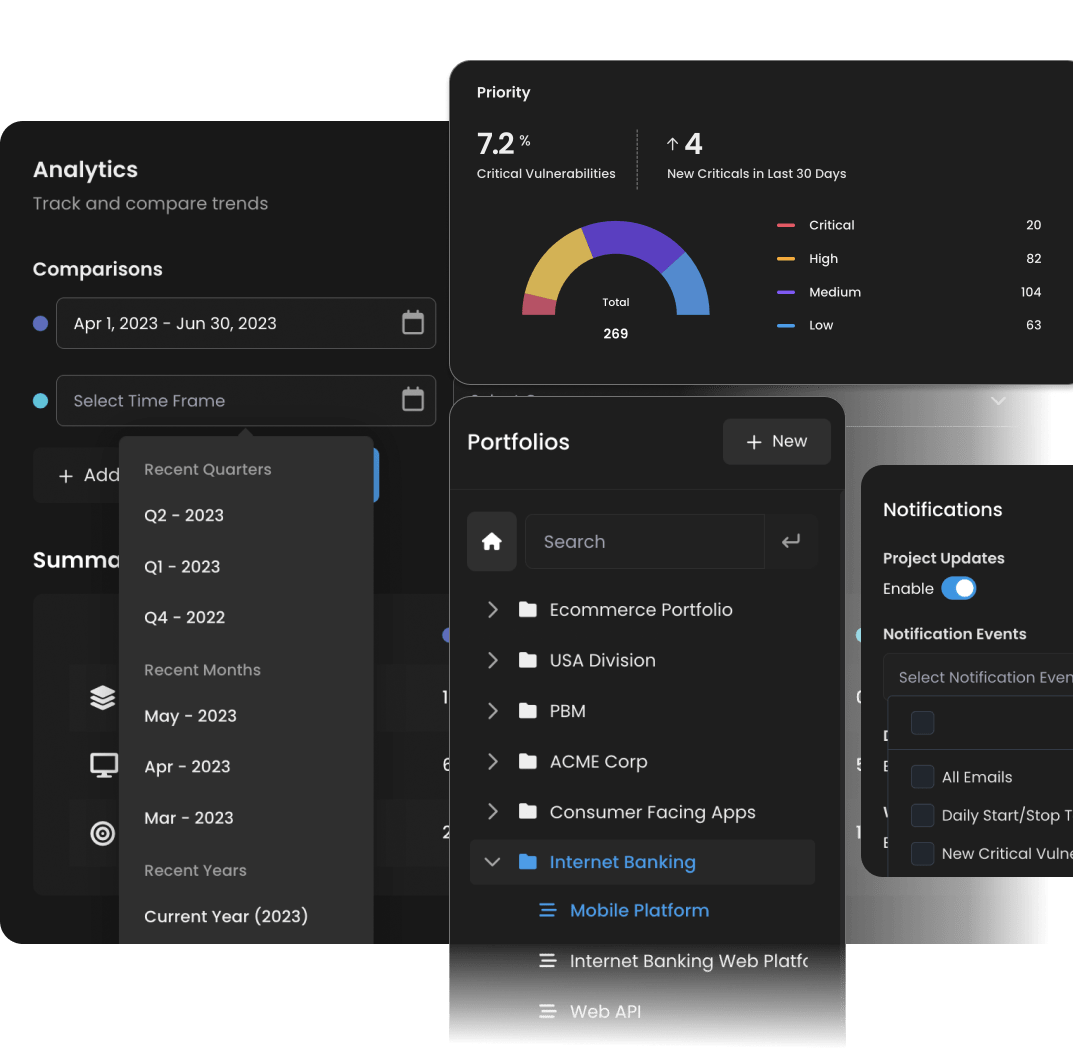This screenshot has height=1048, width=1073.
Task: Select Current Year (2023) option
Action: [x=226, y=916]
